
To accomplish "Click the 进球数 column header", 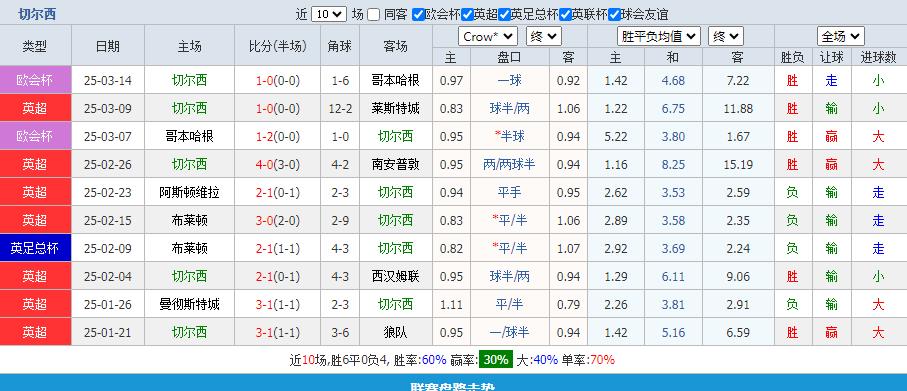I will [x=879, y=57].
